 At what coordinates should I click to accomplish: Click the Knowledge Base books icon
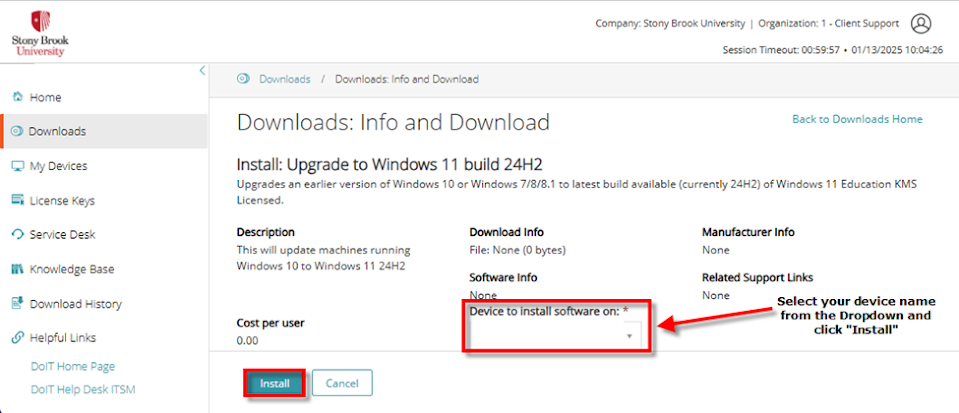coord(18,269)
